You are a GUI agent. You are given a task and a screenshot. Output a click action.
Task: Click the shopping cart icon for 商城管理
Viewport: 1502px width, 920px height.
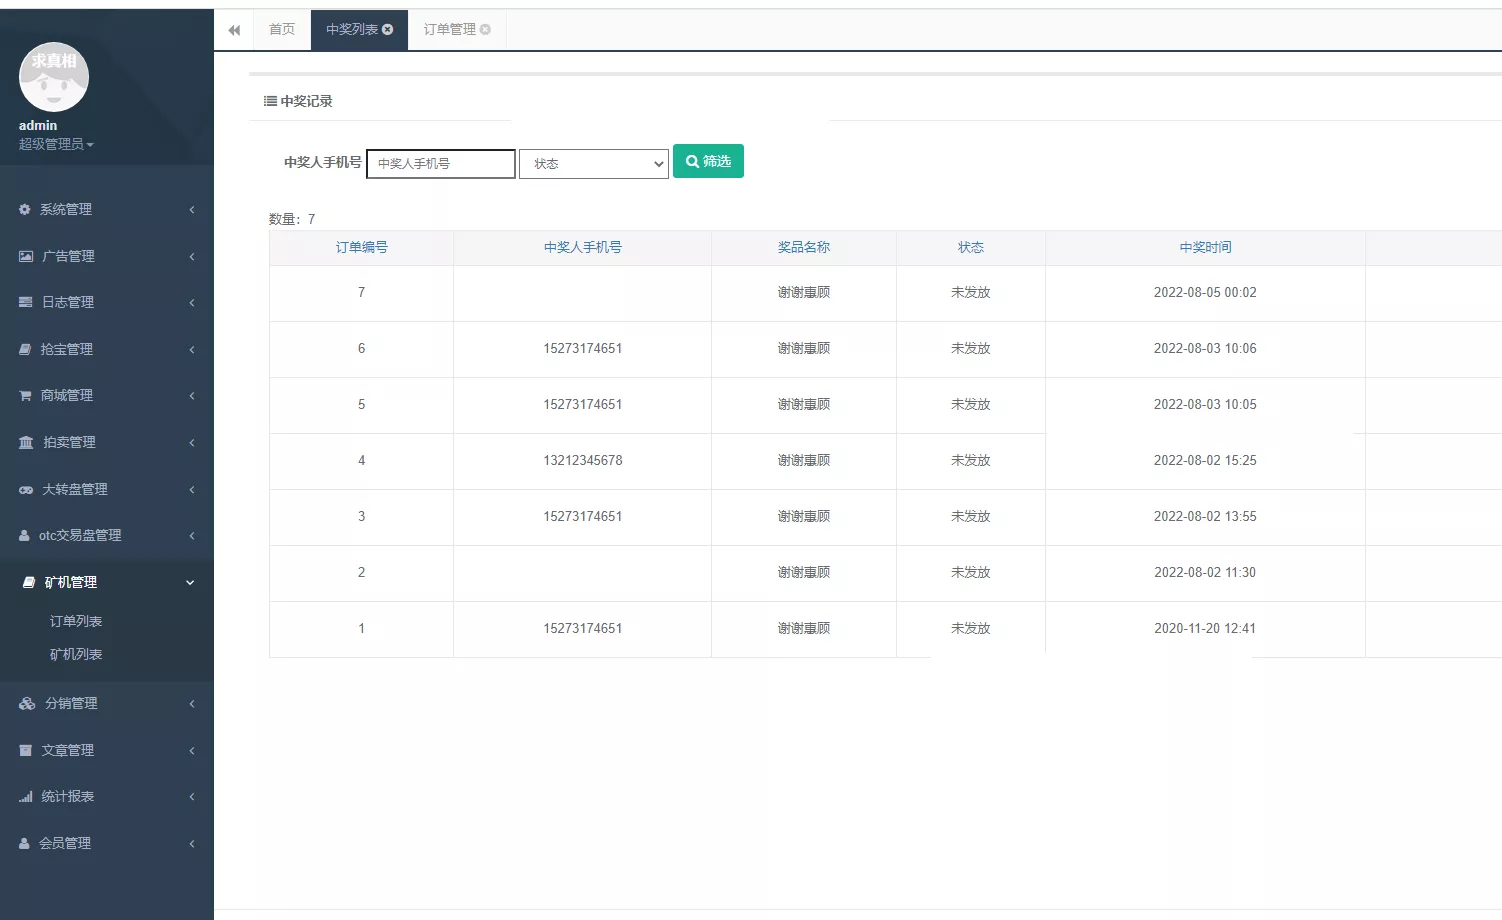tap(26, 396)
